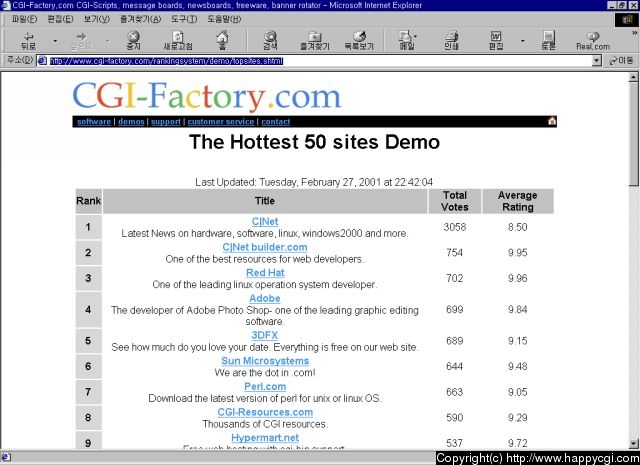Click the vertical scrollbar thumb
Image resolution: width=640 pixels, height=465 pixels.
coord(633,133)
